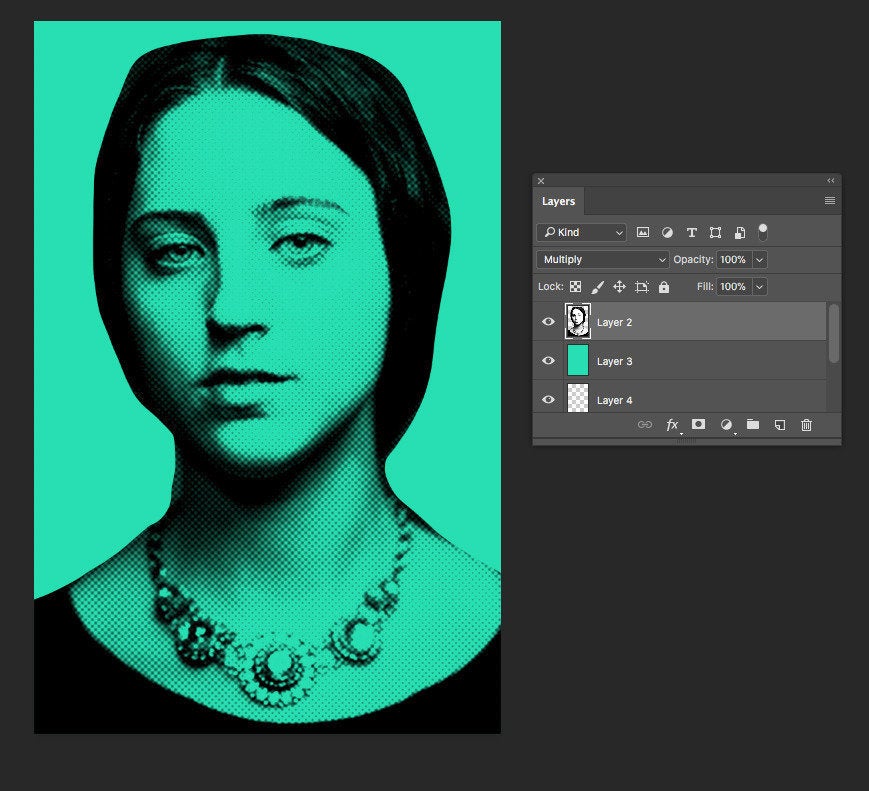Filter layers by pixel layers icon

[x=642, y=232]
